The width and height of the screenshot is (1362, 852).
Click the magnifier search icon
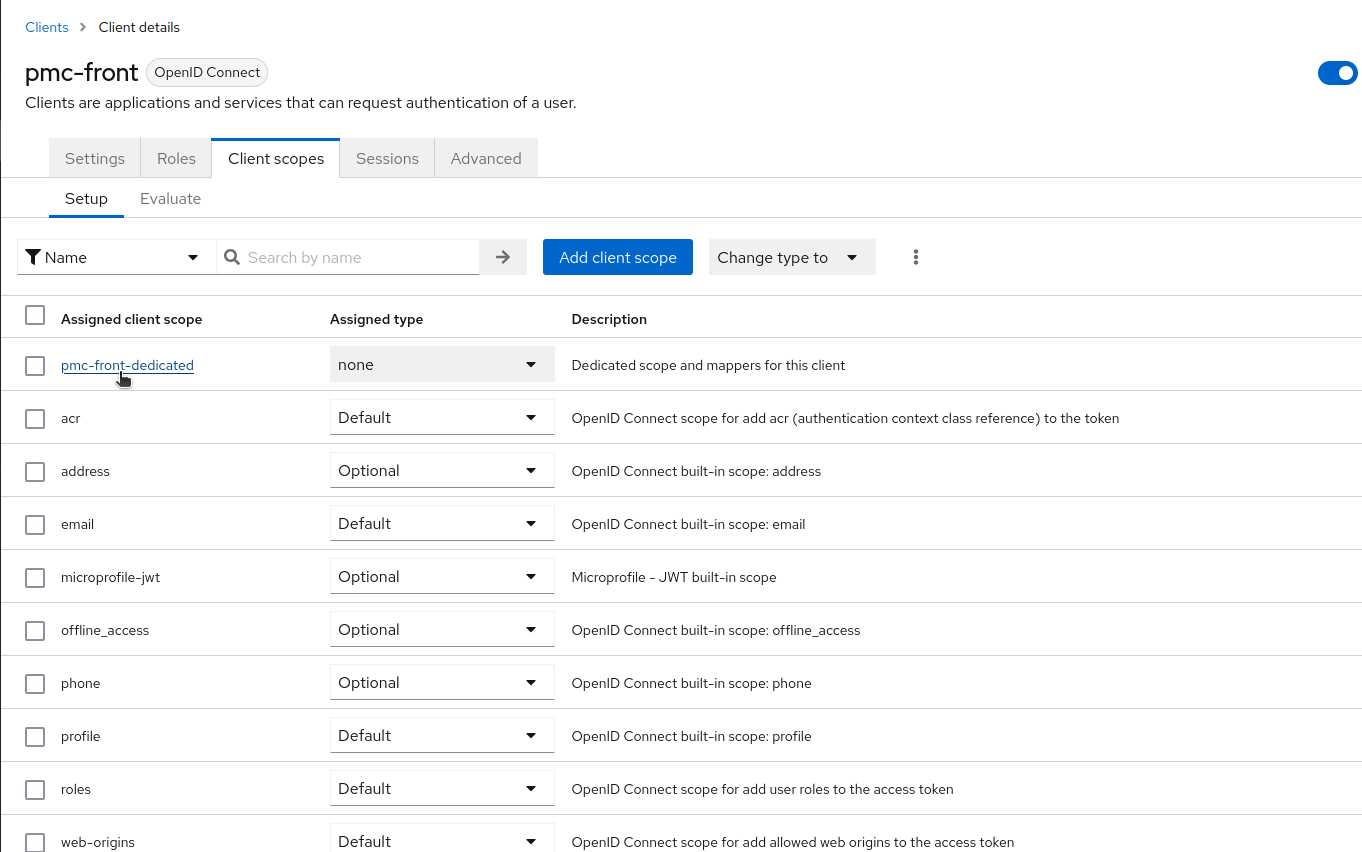(232, 257)
